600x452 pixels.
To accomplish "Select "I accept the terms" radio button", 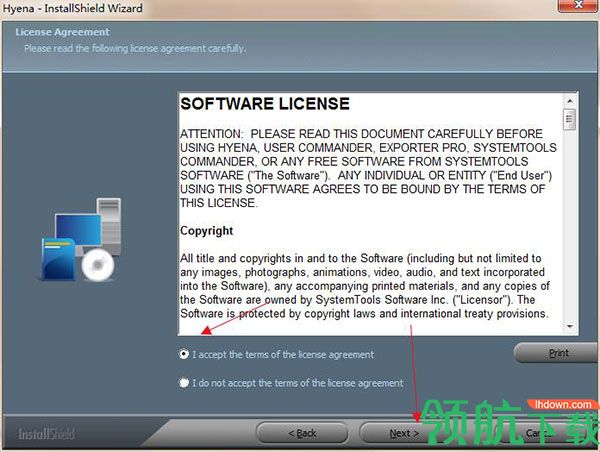I will click(x=184, y=354).
